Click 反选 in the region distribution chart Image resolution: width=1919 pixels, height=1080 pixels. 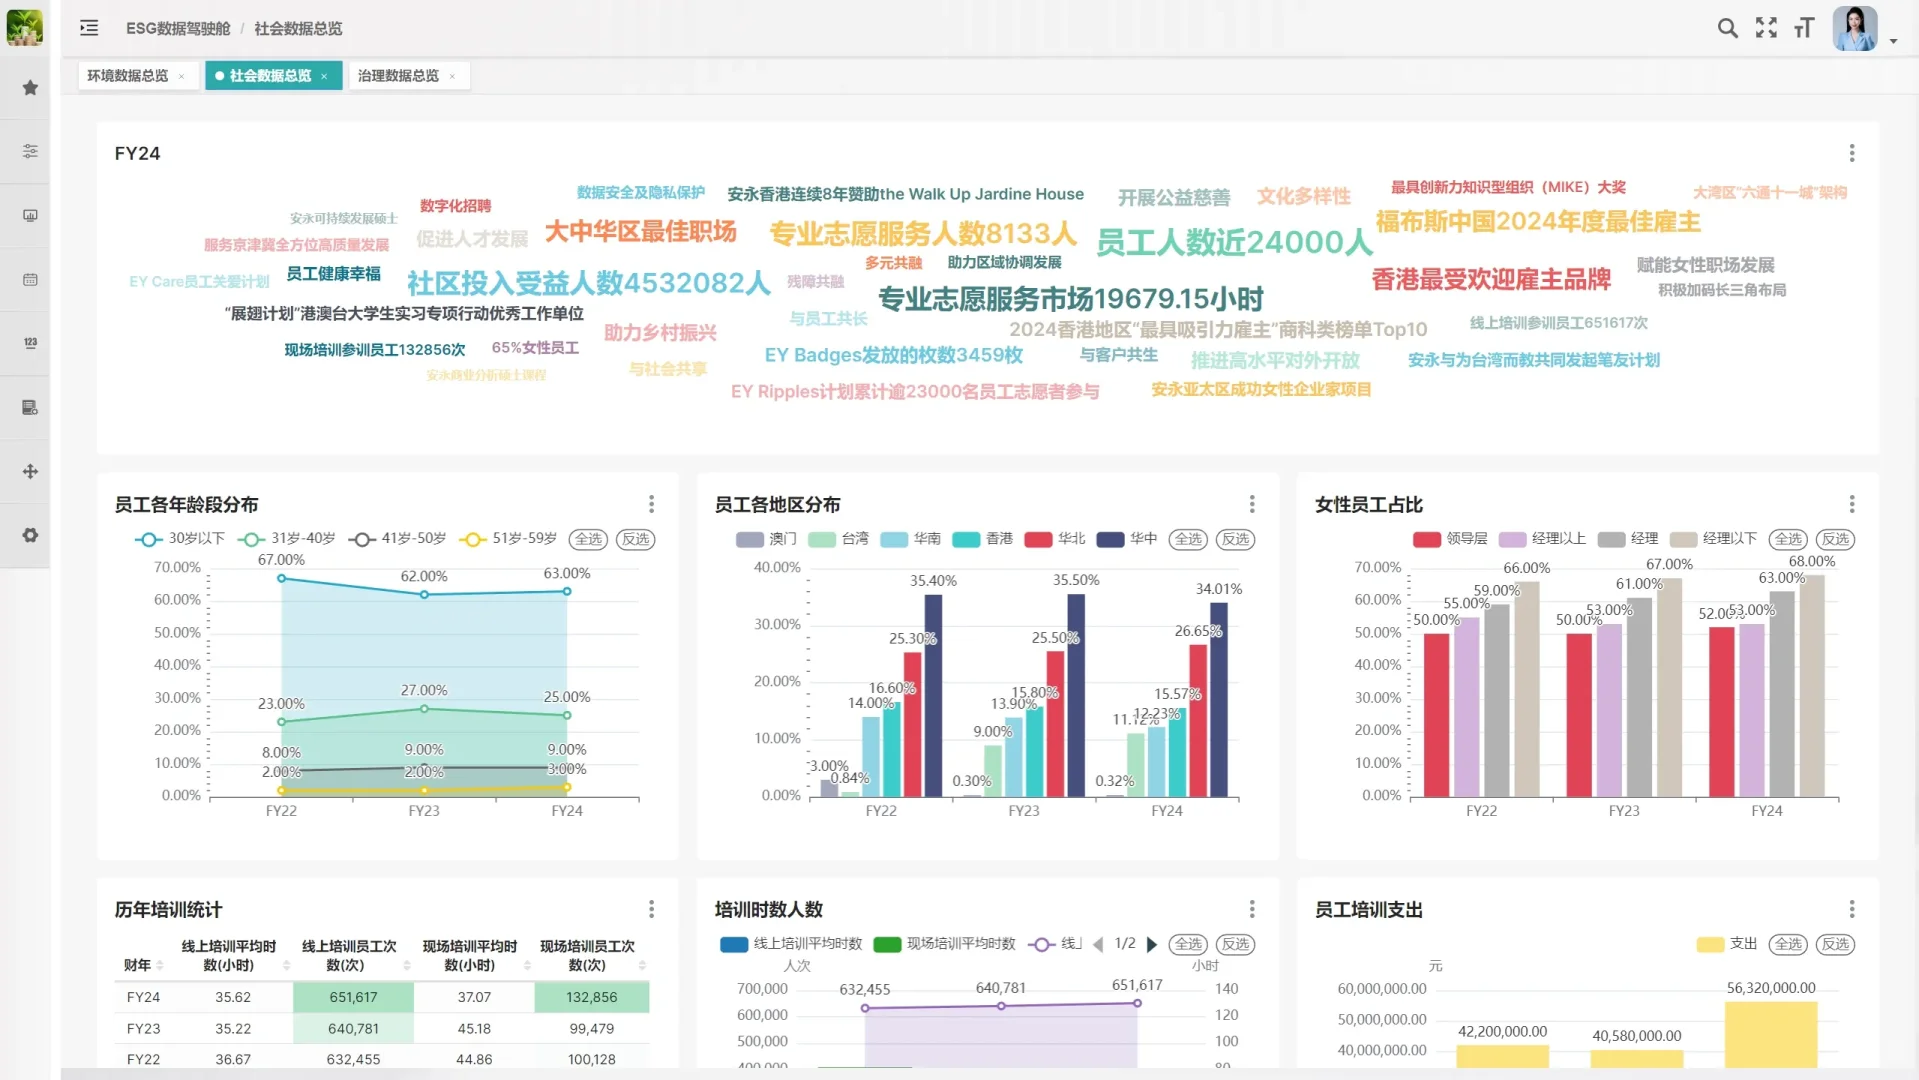pos(1235,539)
